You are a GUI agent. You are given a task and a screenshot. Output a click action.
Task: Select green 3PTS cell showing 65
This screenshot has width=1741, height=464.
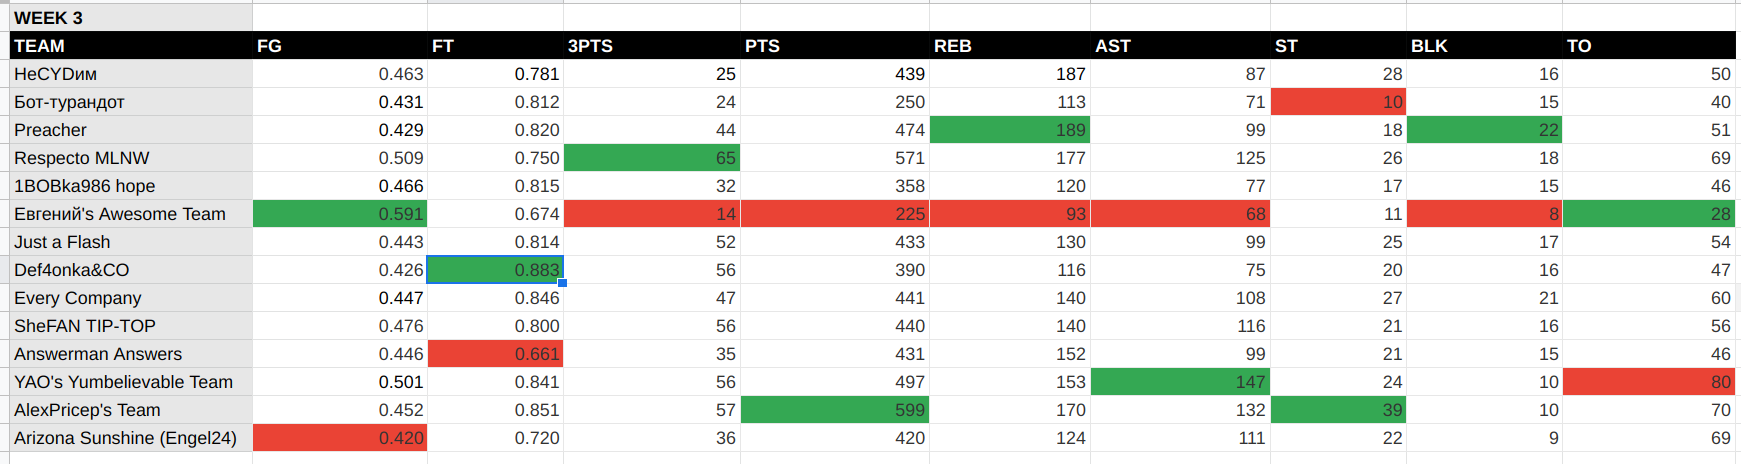(652, 158)
